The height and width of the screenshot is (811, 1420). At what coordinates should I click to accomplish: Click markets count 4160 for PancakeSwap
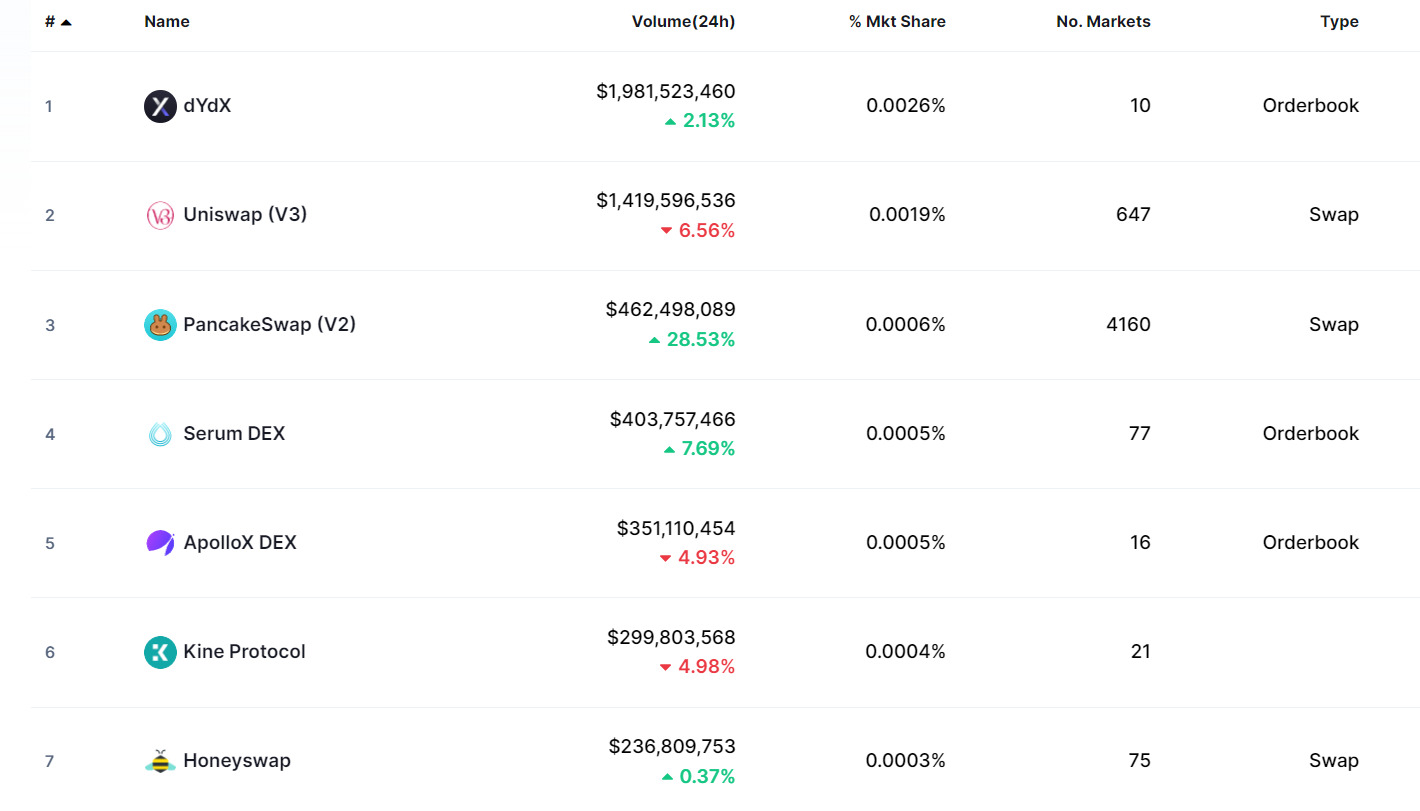point(1128,324)
